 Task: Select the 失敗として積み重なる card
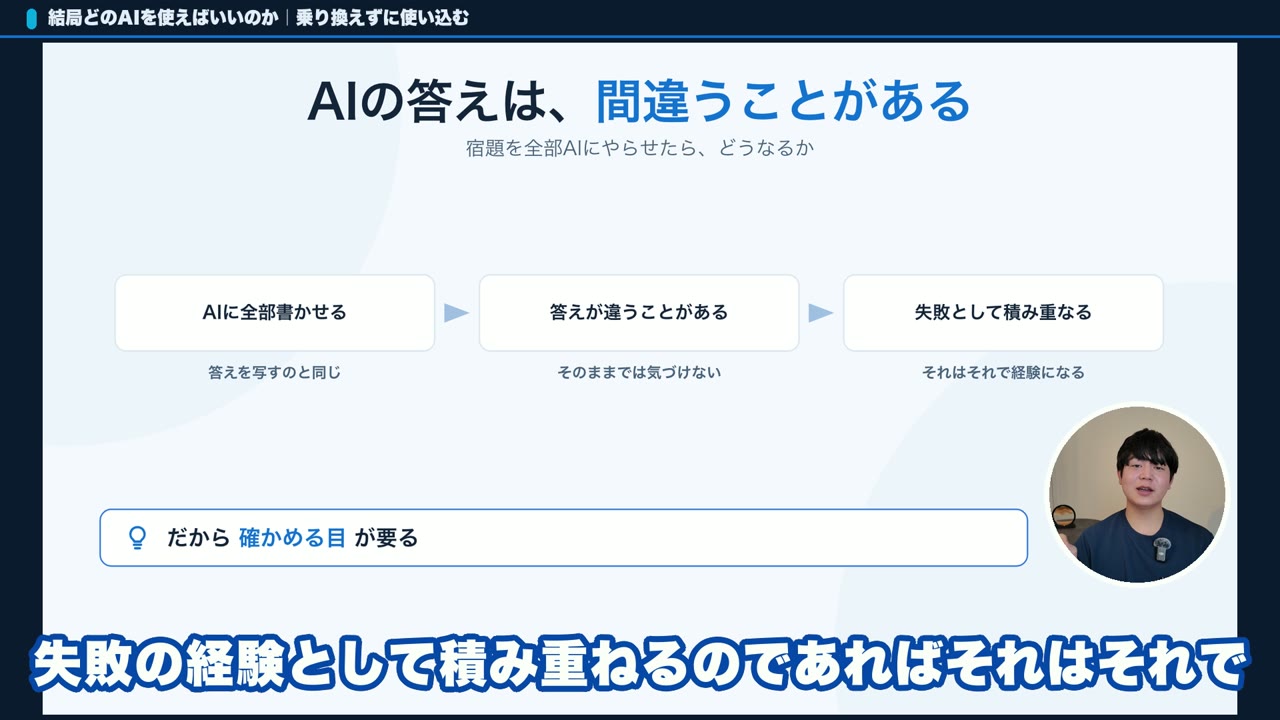pos(1003,313)
